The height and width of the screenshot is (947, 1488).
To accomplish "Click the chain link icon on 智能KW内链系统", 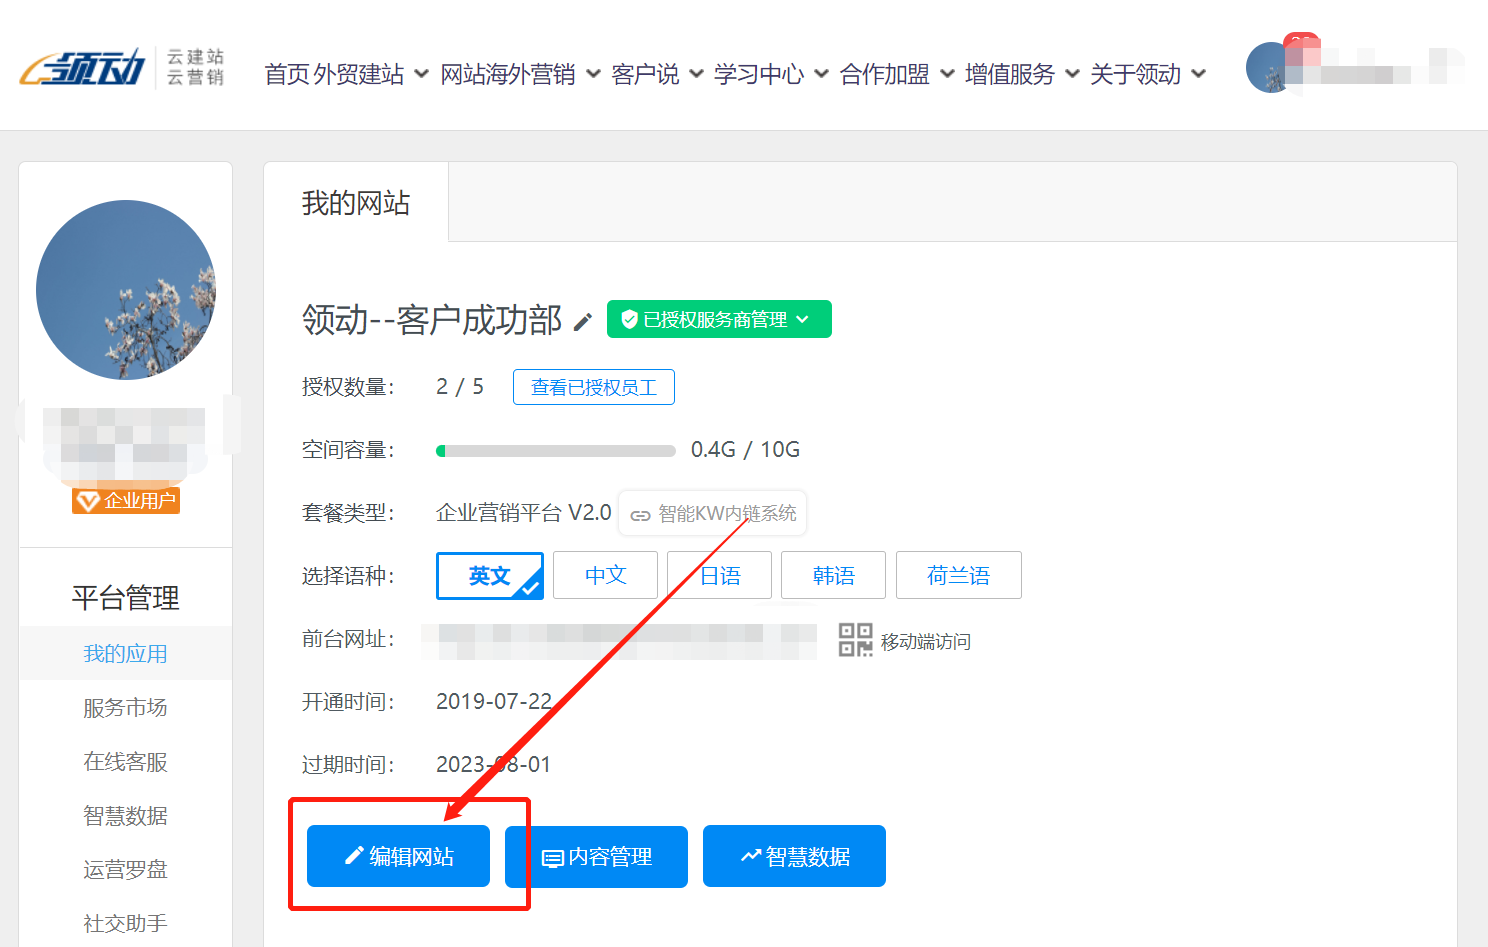I will coord(641,513).
